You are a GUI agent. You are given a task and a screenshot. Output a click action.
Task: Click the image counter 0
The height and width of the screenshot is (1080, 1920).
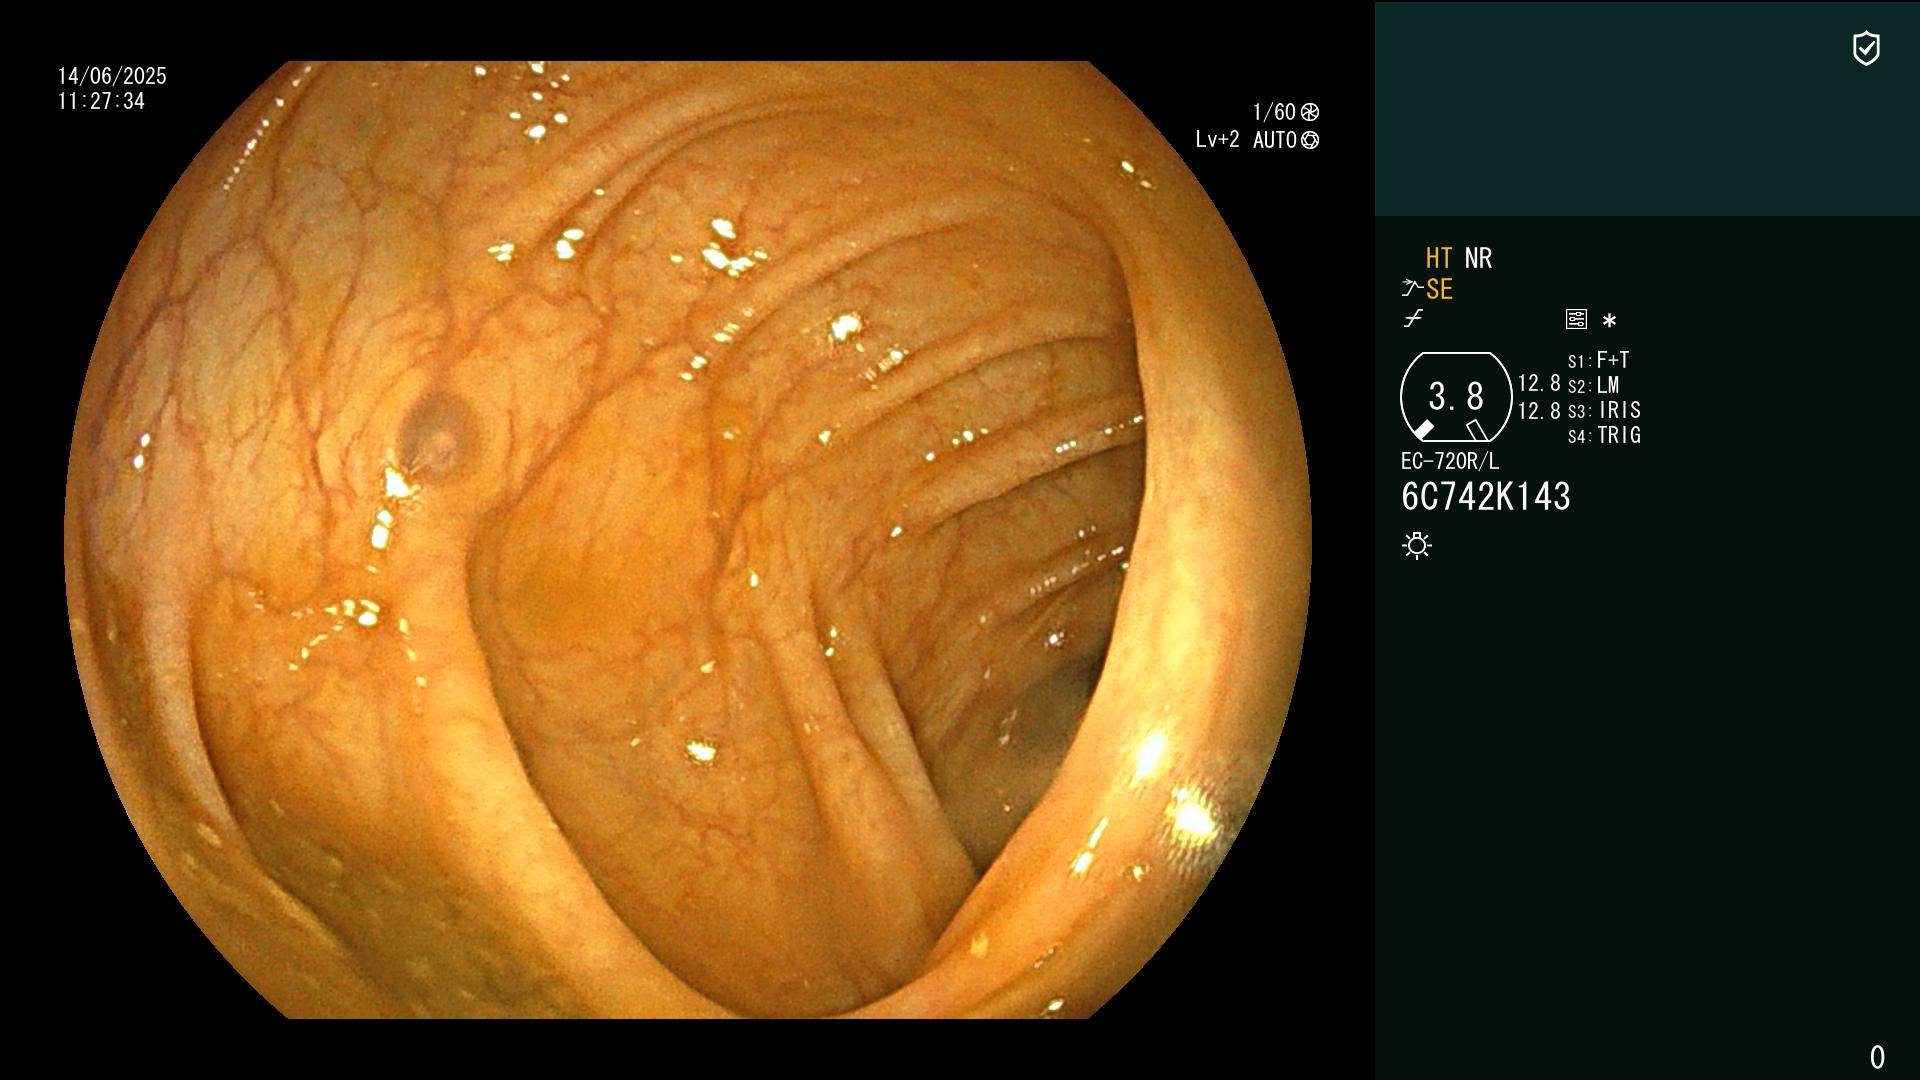pyautogui.click(x=1877, y=1057)
